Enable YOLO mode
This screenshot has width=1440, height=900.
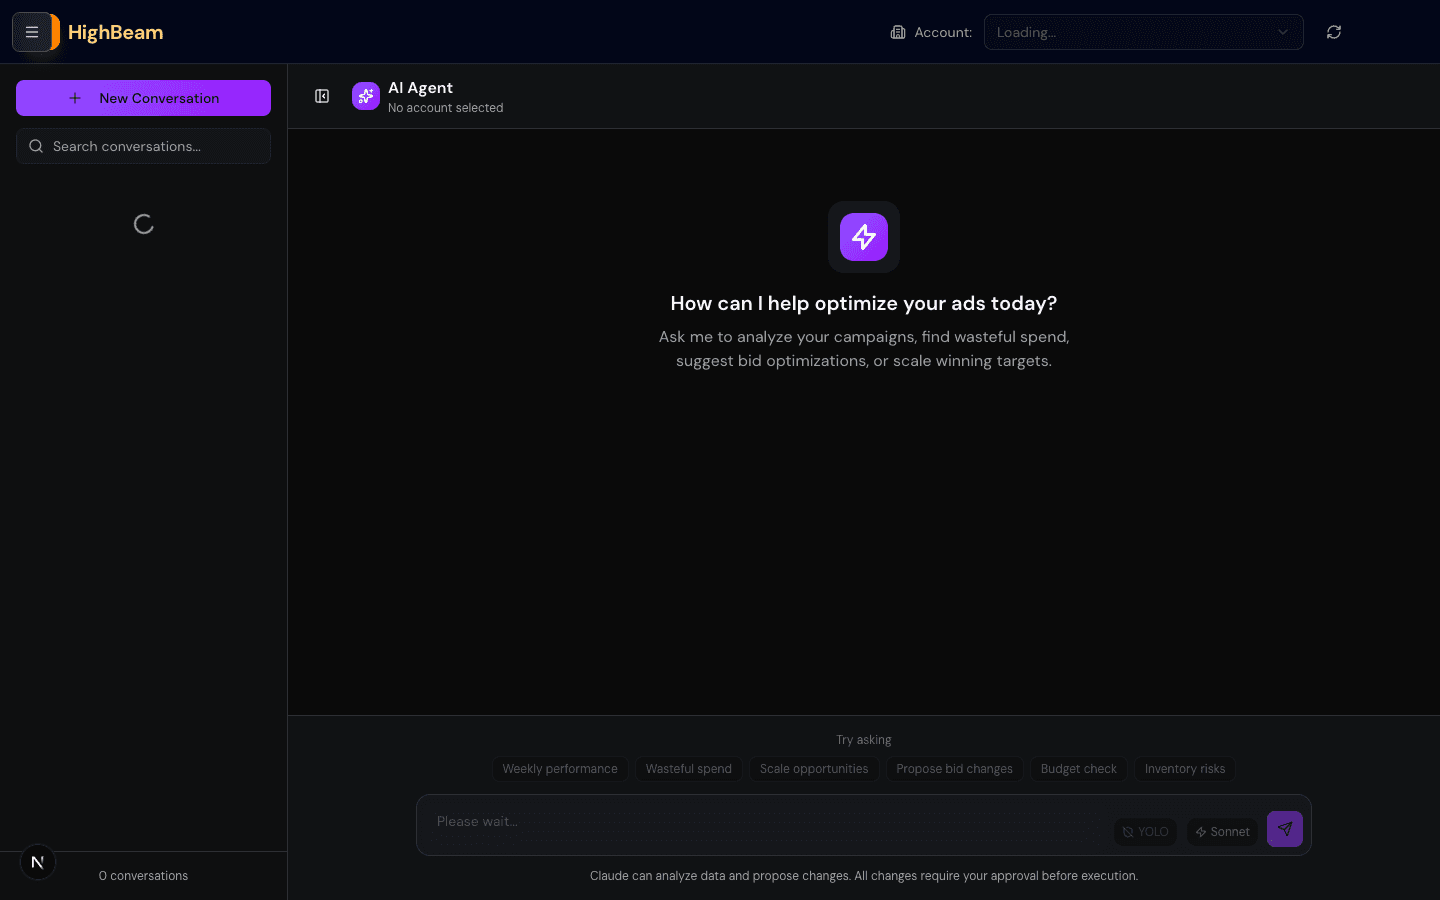[1144, 831]
